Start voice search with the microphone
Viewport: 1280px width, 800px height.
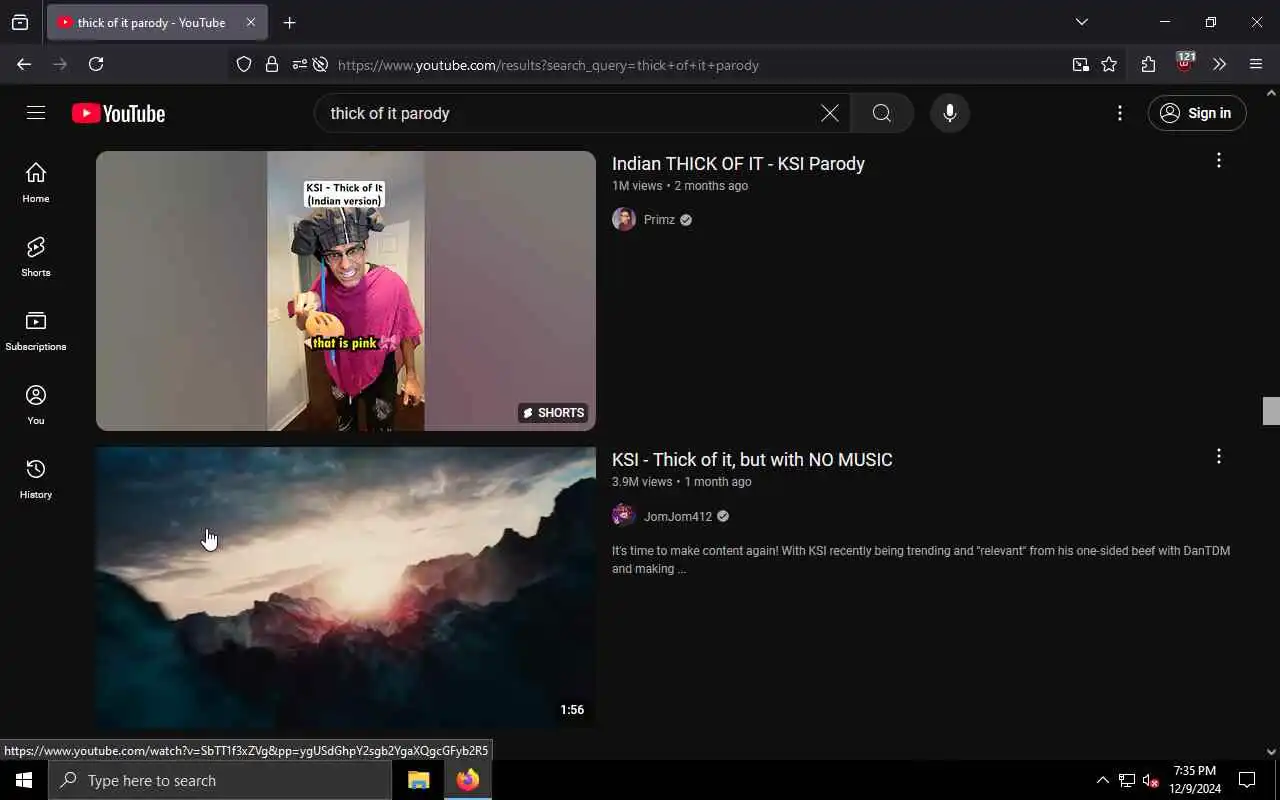click(x=950, y=113)
